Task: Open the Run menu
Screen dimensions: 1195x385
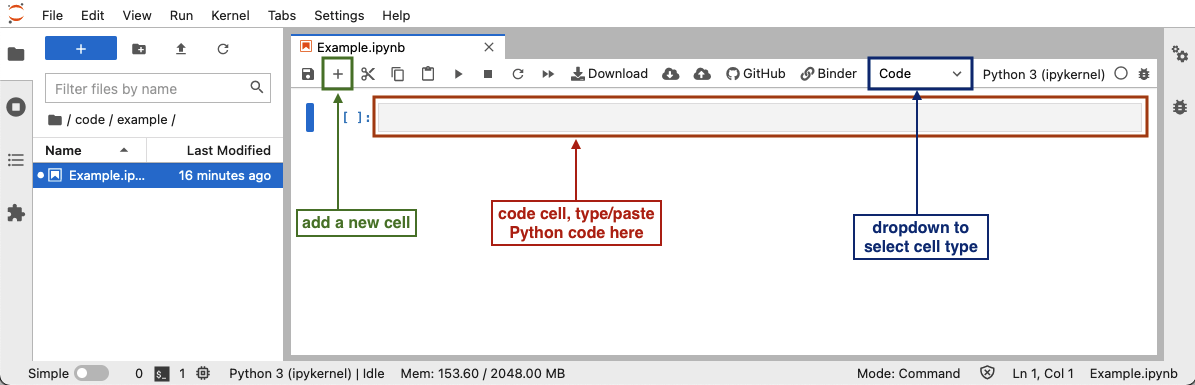Action: click(x=181, y=15)
